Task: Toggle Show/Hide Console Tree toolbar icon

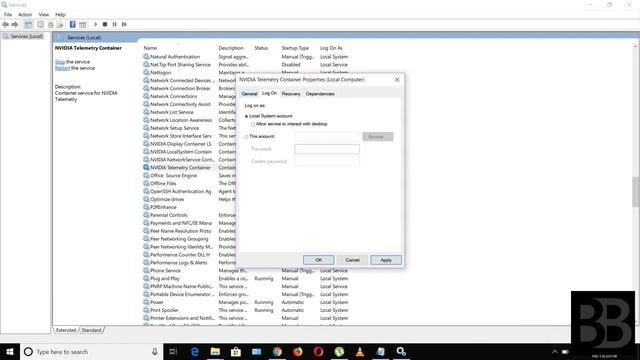Action: (28, 24)
